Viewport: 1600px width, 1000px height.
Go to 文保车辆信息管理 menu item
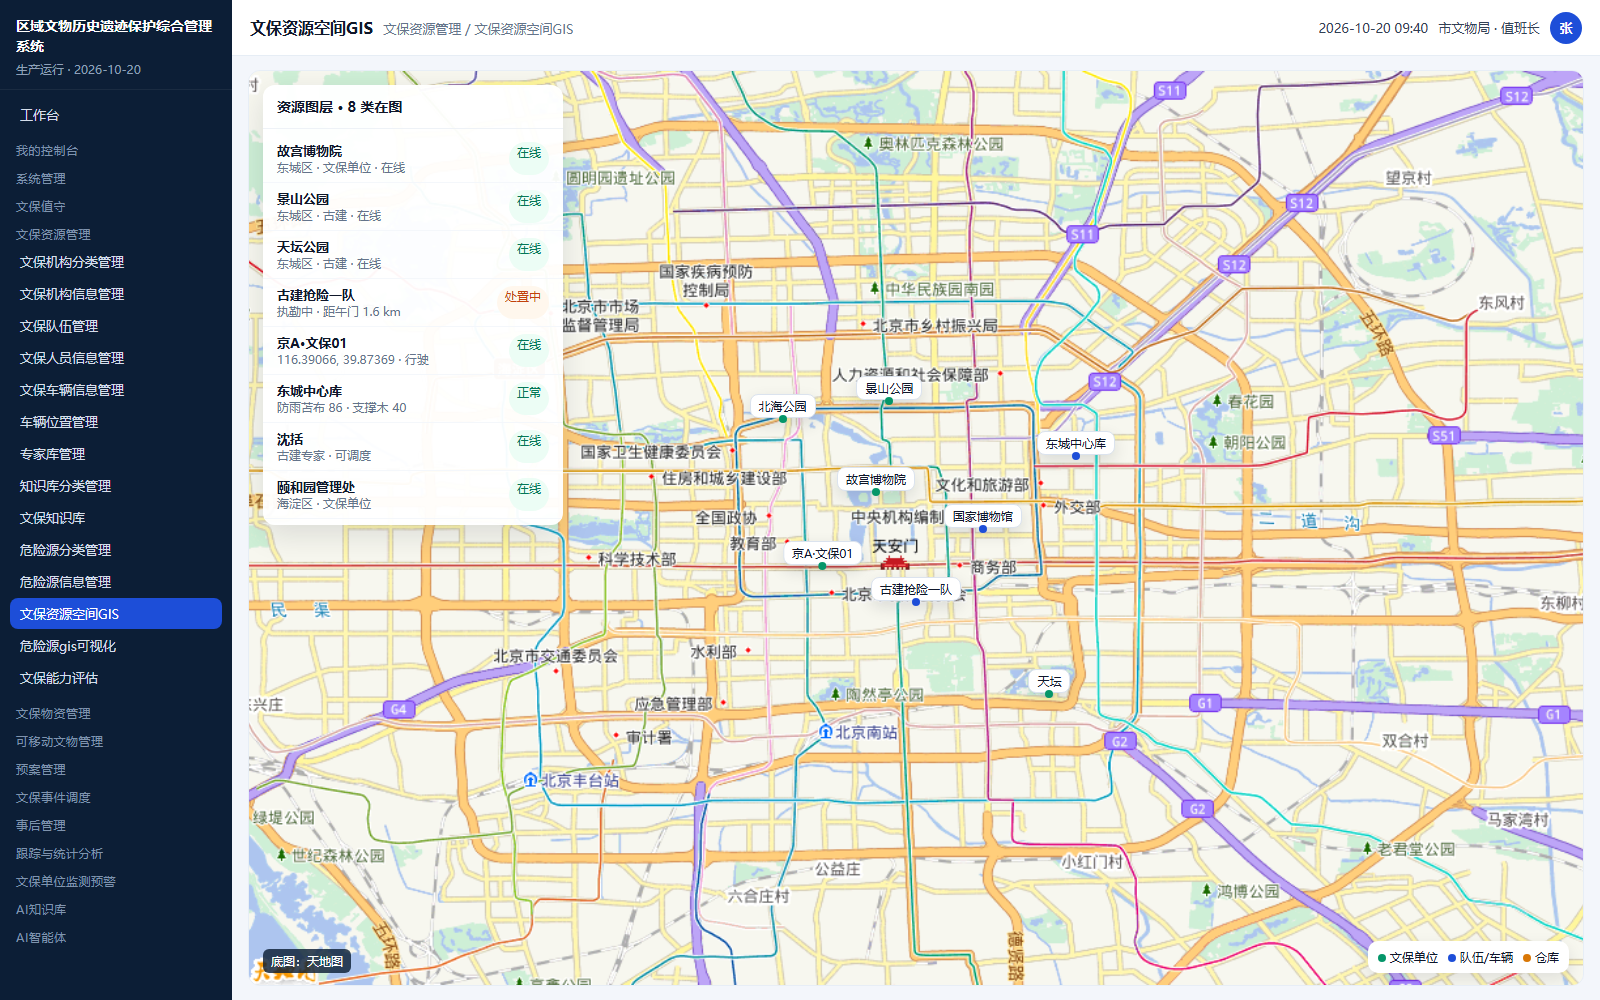pyautogui.click(x=116, y=390)
